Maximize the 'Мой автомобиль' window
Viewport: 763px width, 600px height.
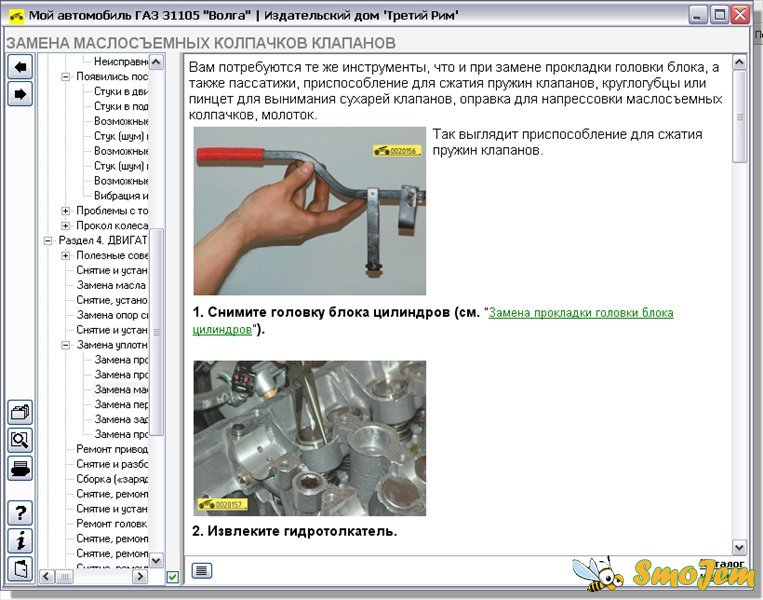pos(719,15)
